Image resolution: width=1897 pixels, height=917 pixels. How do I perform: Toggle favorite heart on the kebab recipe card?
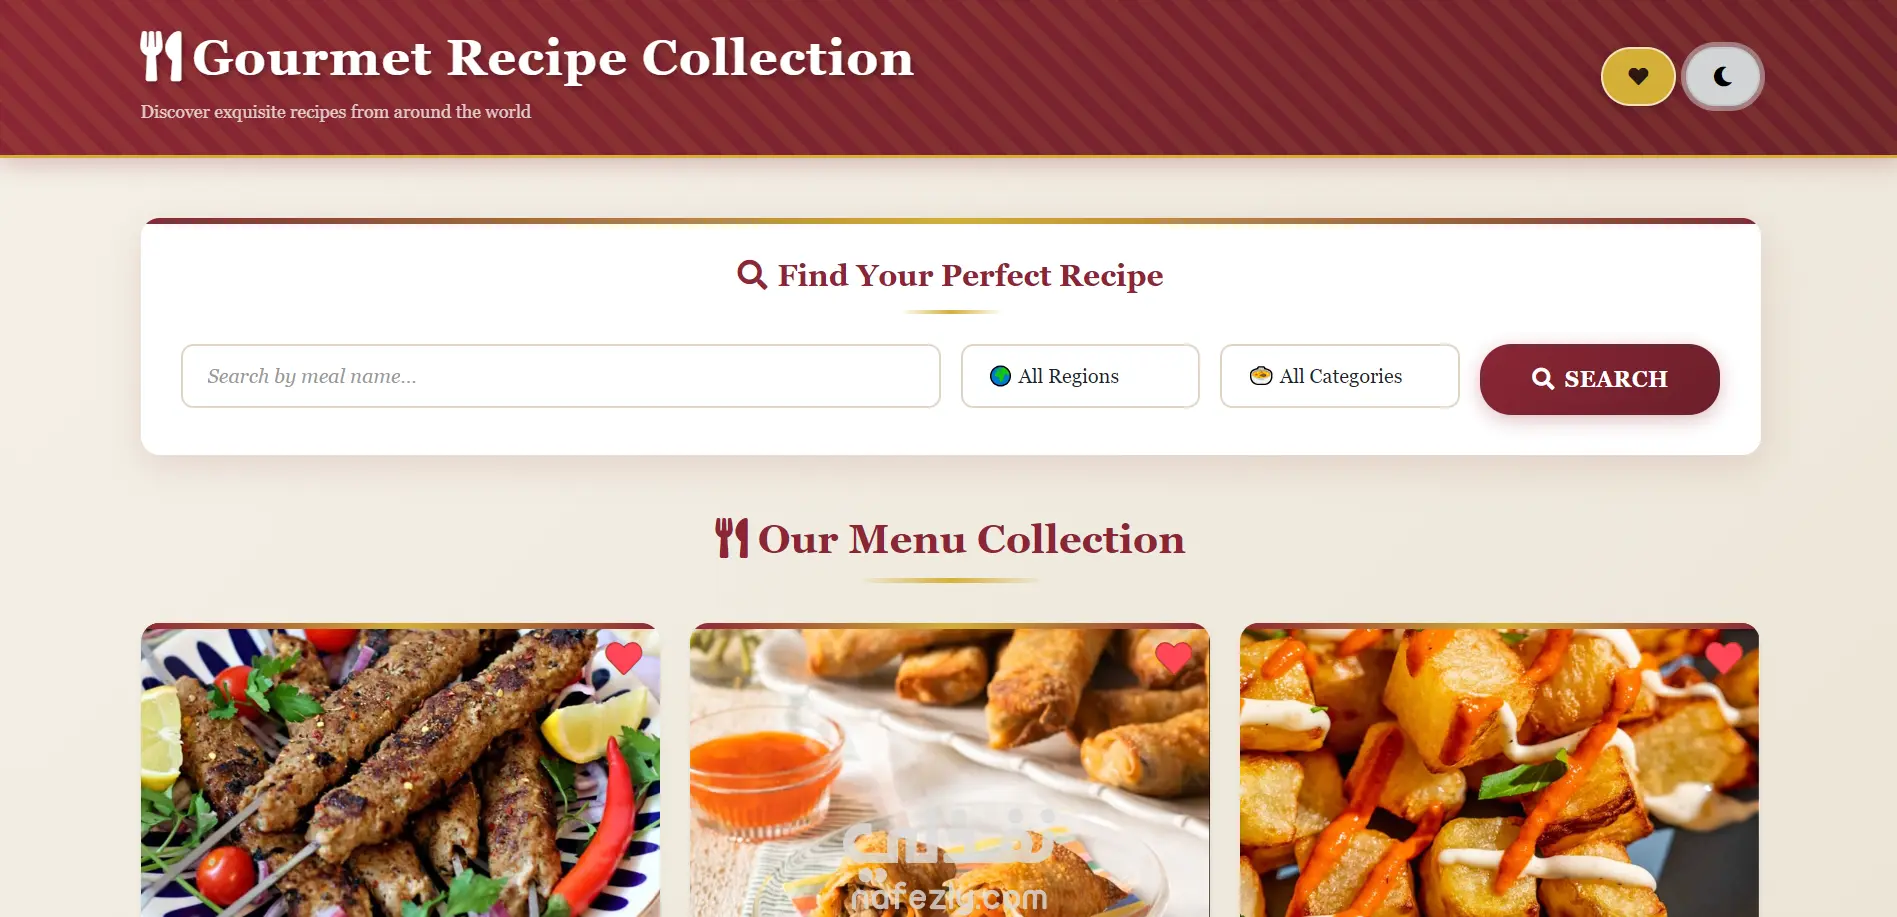tap(623, 657)
